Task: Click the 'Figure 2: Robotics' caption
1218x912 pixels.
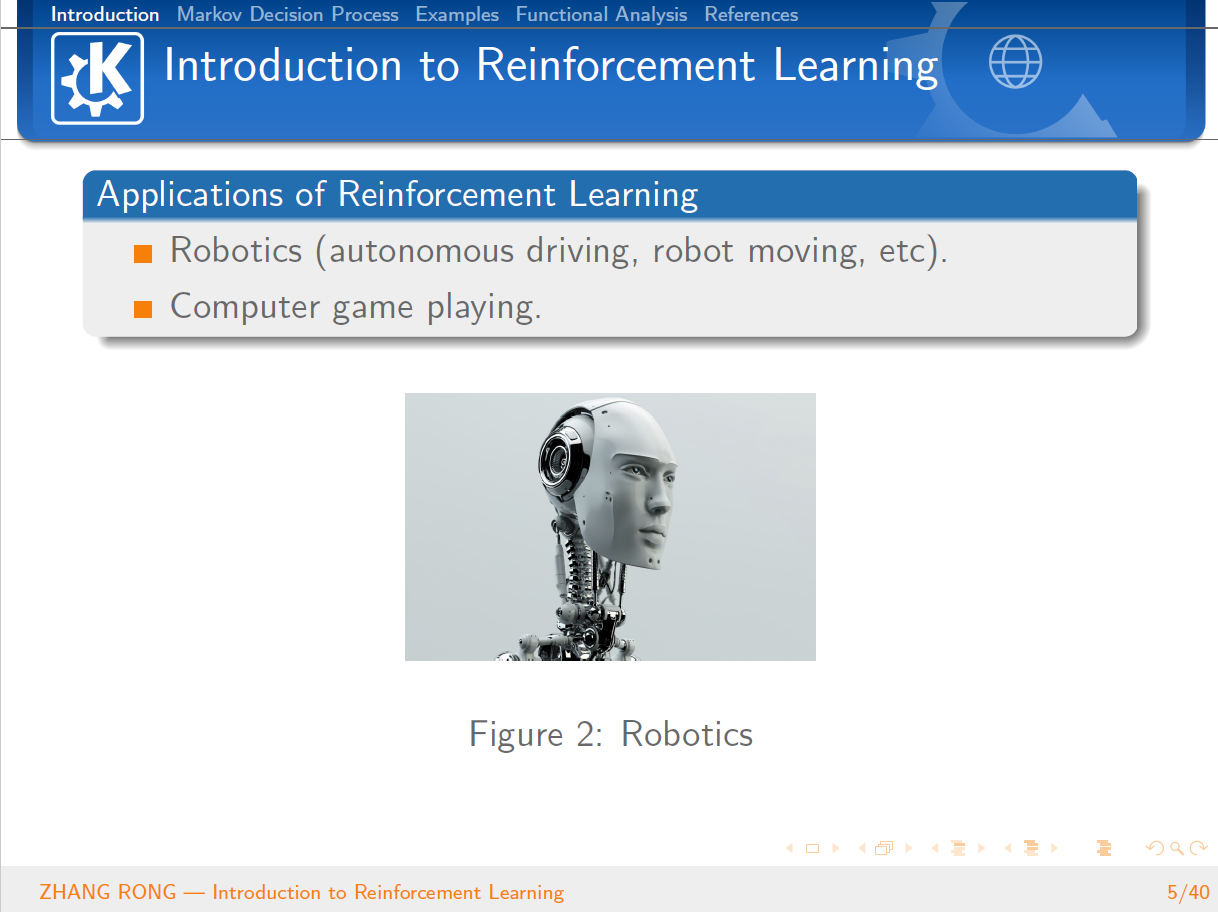Action: coord(611,734)
